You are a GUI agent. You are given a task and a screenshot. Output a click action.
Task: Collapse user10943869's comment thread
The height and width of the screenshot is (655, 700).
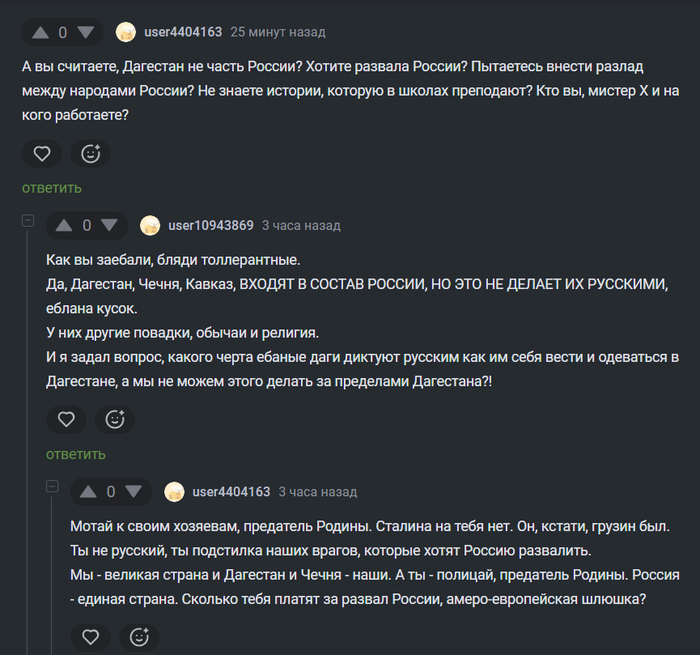(x=28, y=221)
